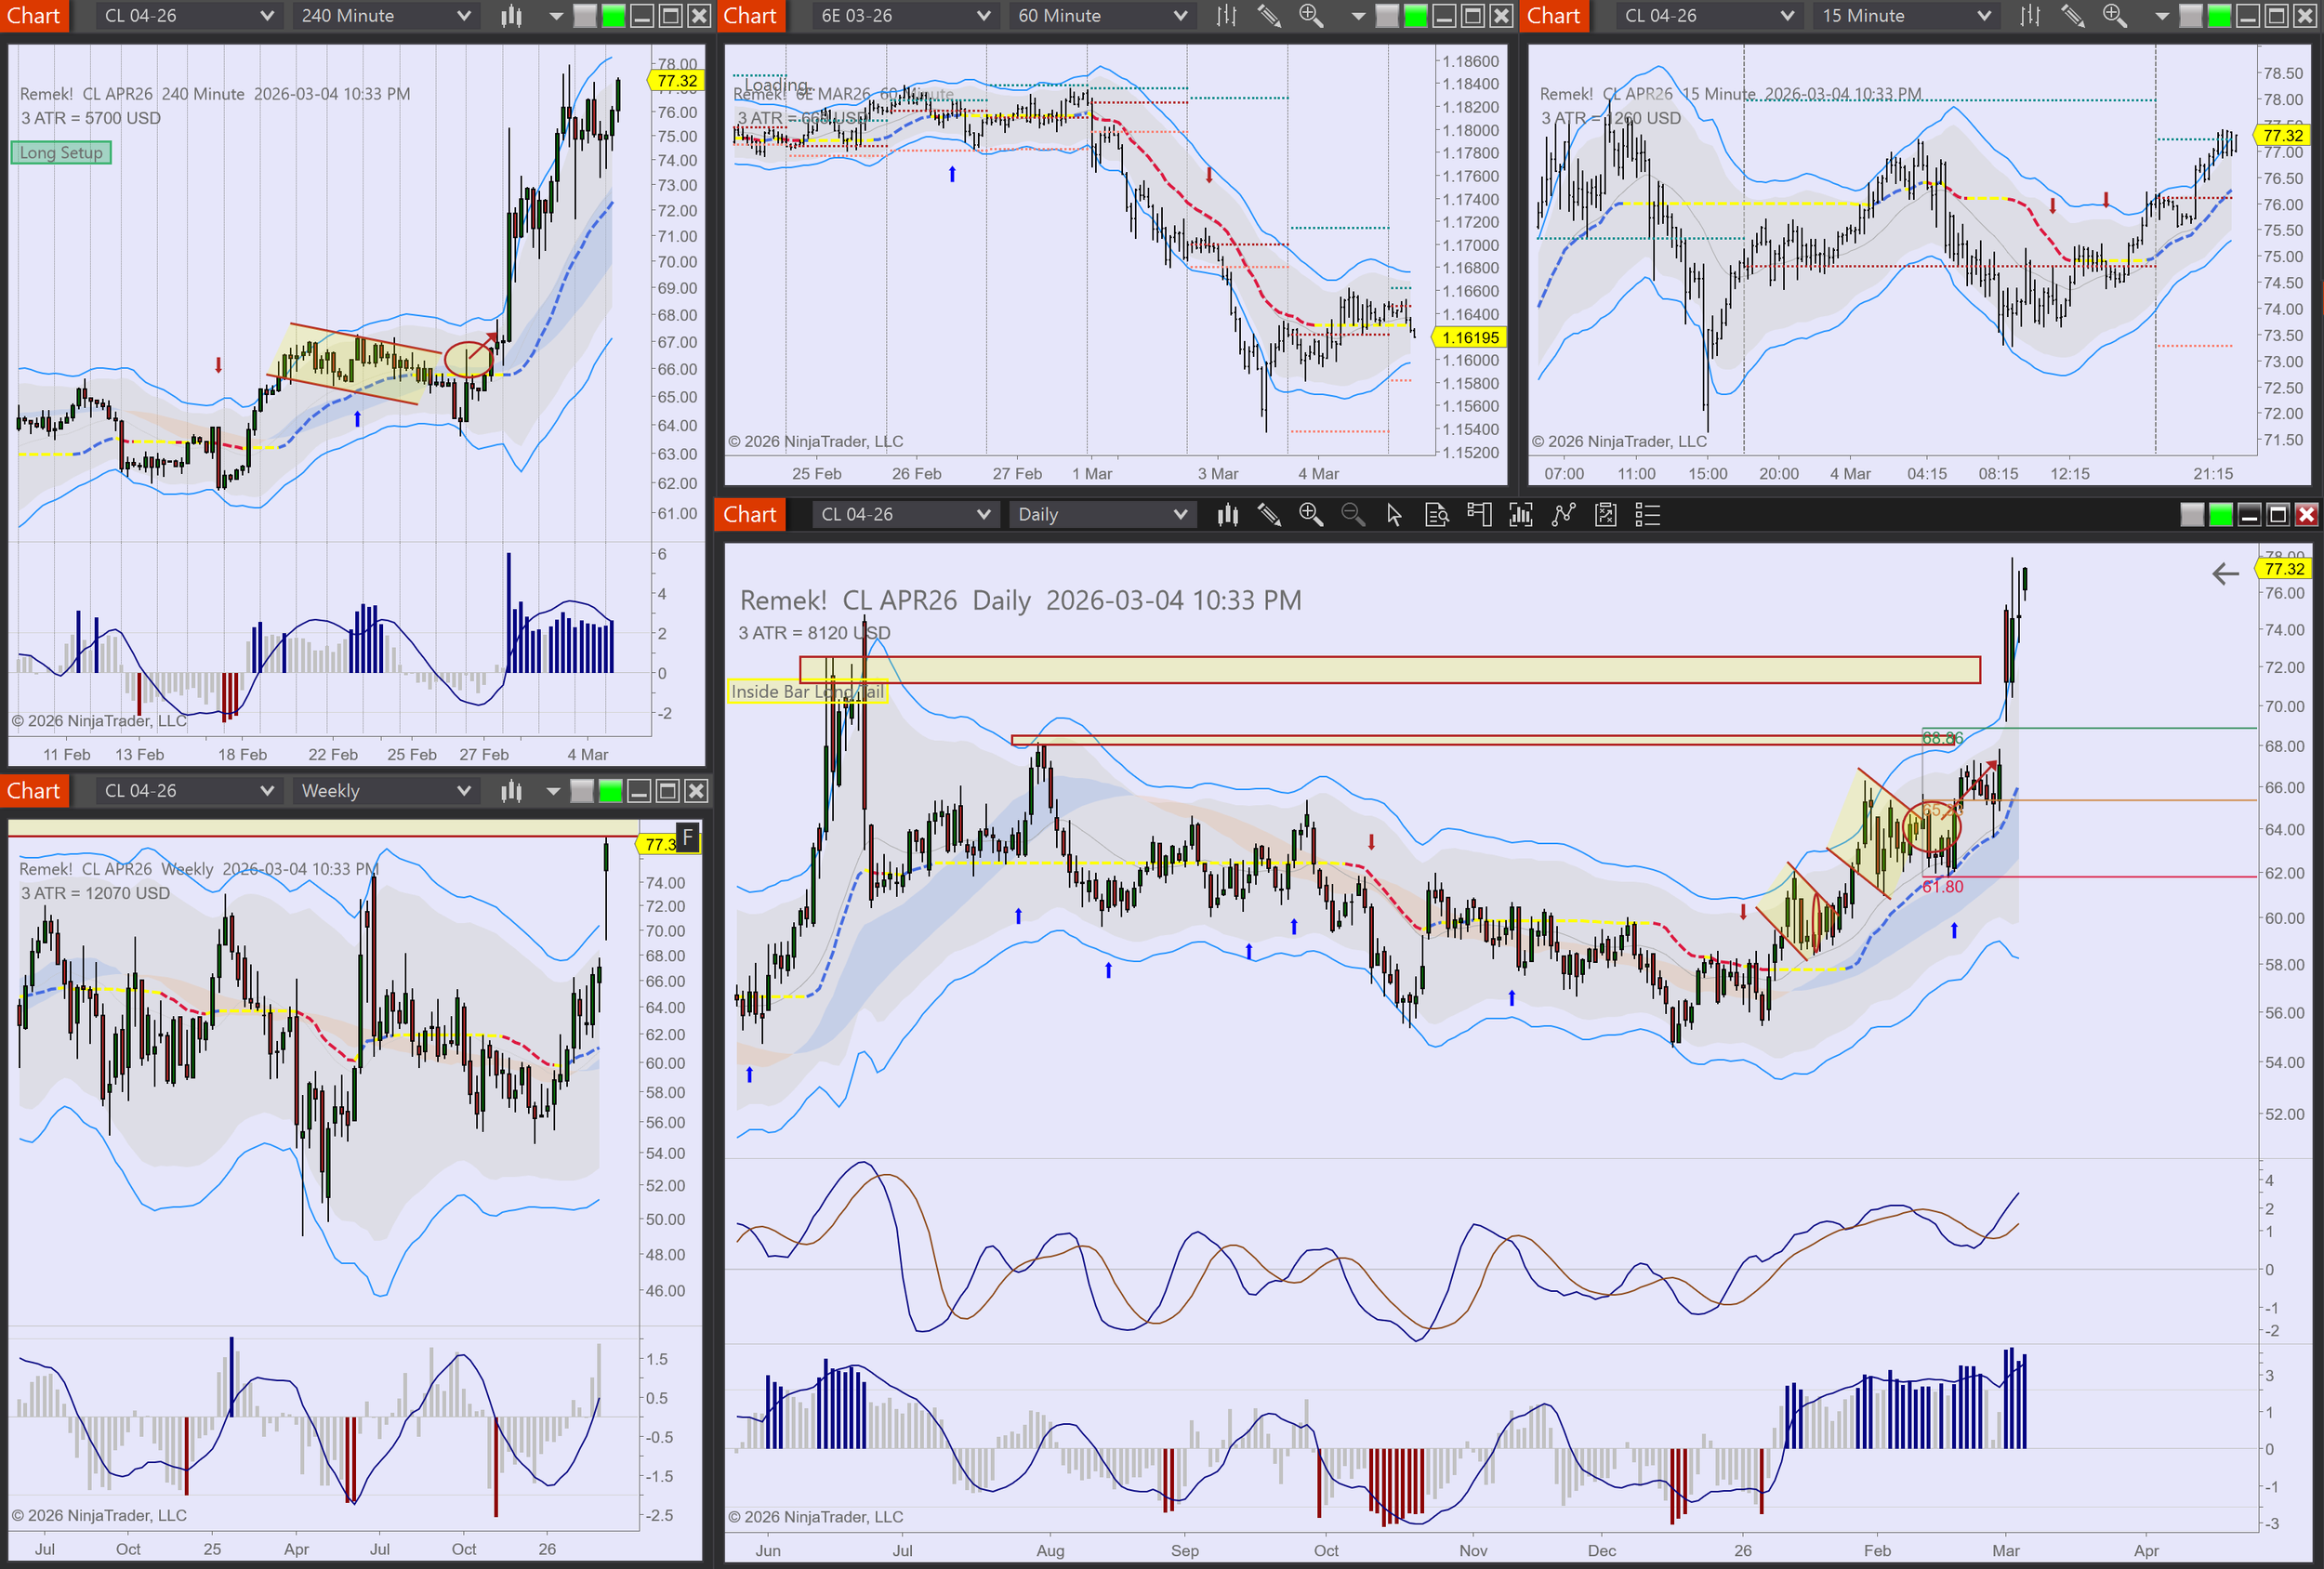Select drawing tools pencil on Daily chart

click(1269, 515)
